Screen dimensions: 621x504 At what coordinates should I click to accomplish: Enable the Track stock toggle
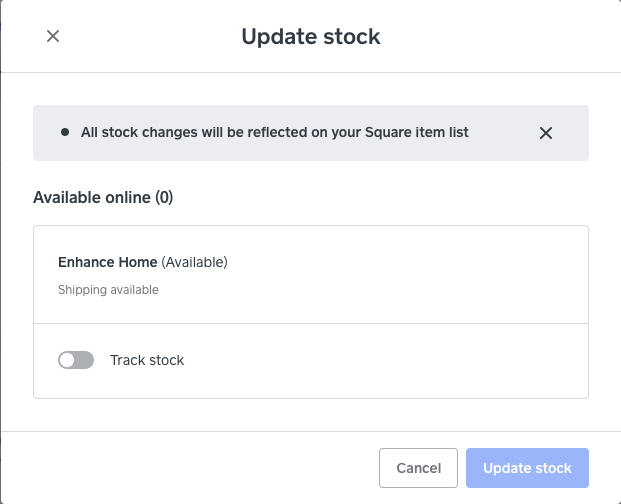coord(76,360)
